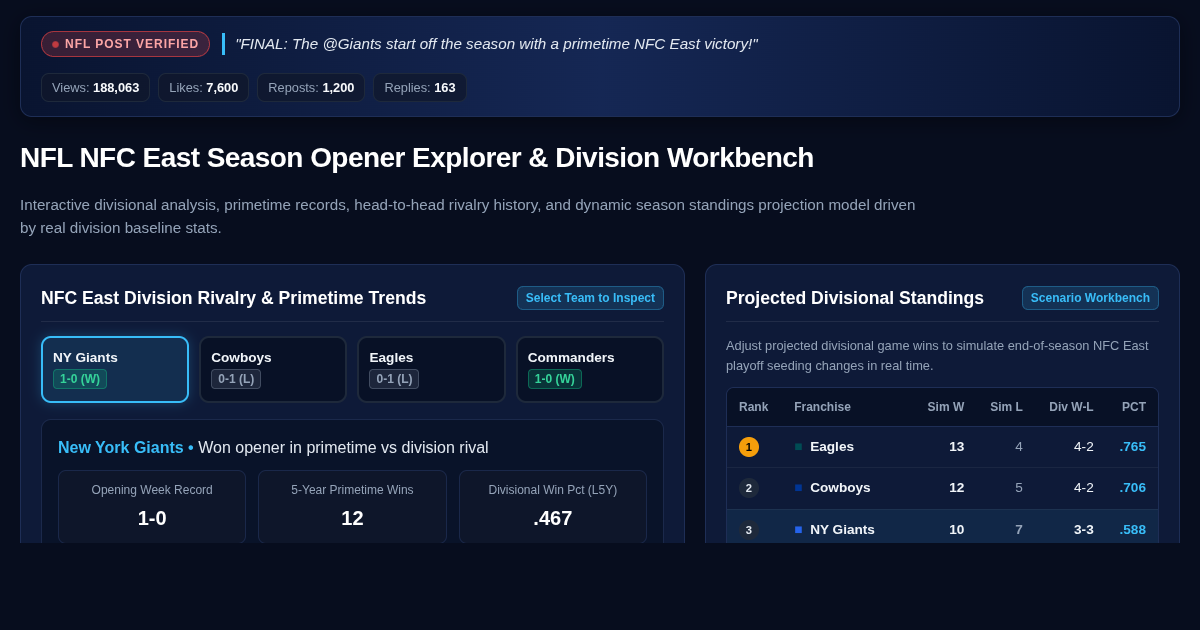The height and width of the screenshot is (630, 1200).
Task: Select the Commanders team card
Action: pos(590,369)
